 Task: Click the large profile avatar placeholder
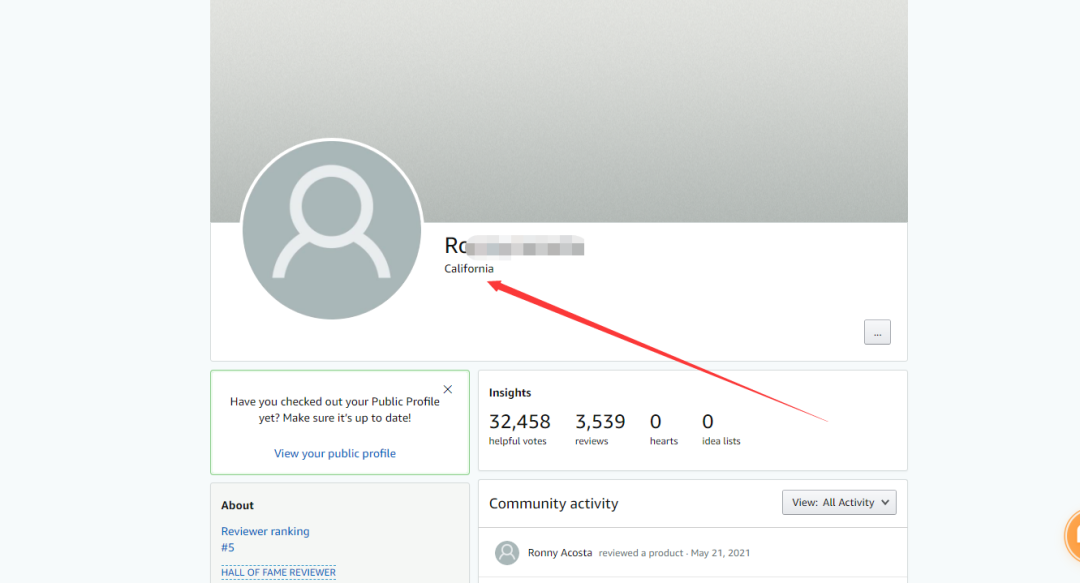point(331,229)
